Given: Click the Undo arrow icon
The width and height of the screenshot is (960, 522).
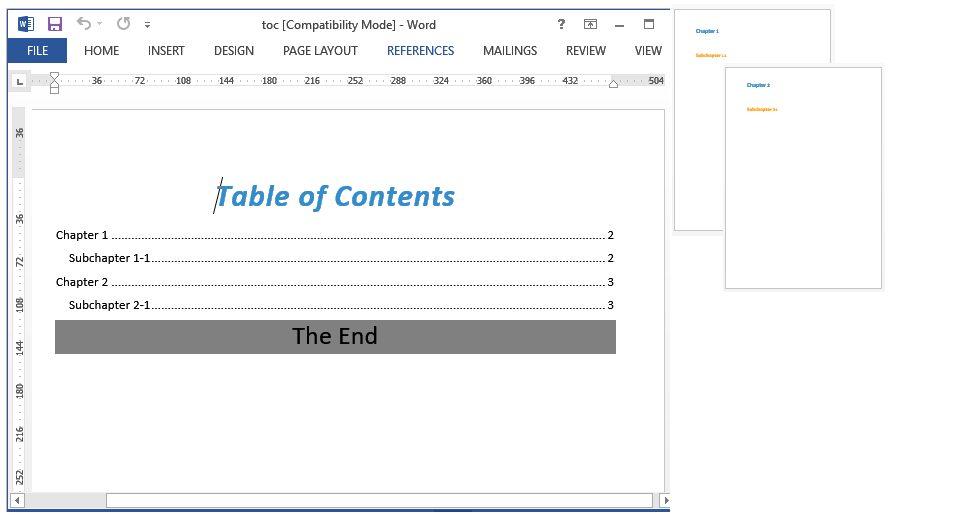Looking at the screenshot, I should pos(84,24).
